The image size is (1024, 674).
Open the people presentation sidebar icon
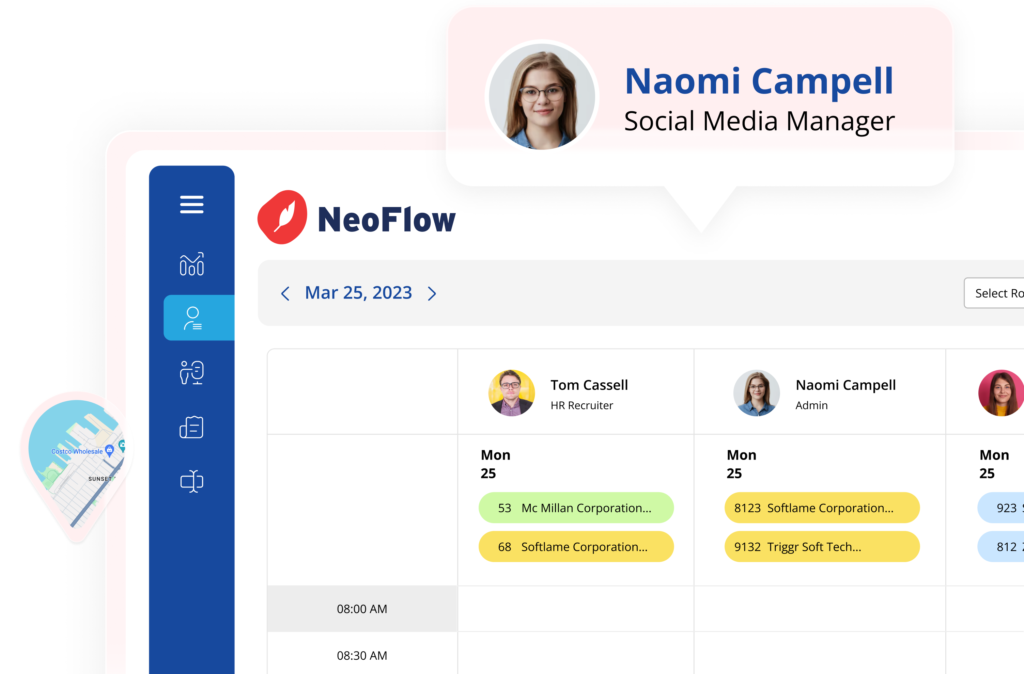coord(192,372)
